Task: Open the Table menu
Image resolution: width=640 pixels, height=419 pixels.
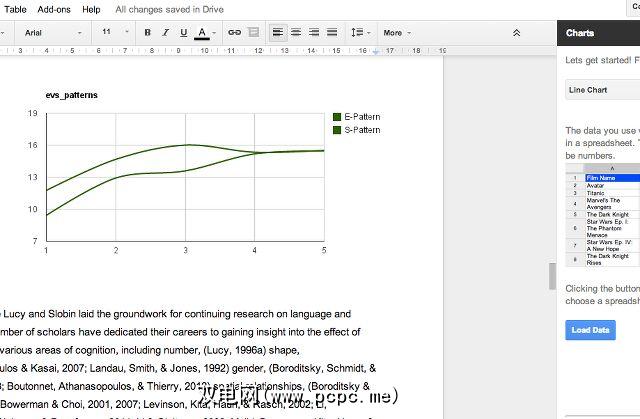Action: [15, 9]
